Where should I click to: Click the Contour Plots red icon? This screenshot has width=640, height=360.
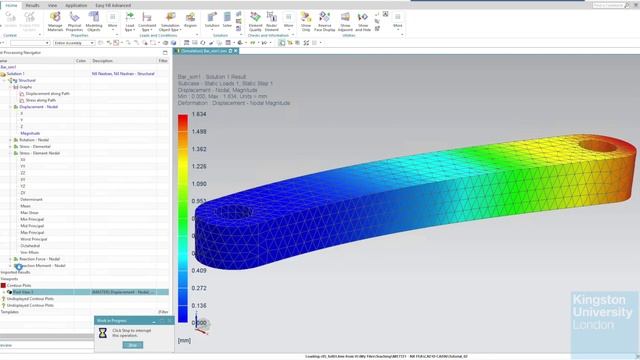(x=3, y=285)
